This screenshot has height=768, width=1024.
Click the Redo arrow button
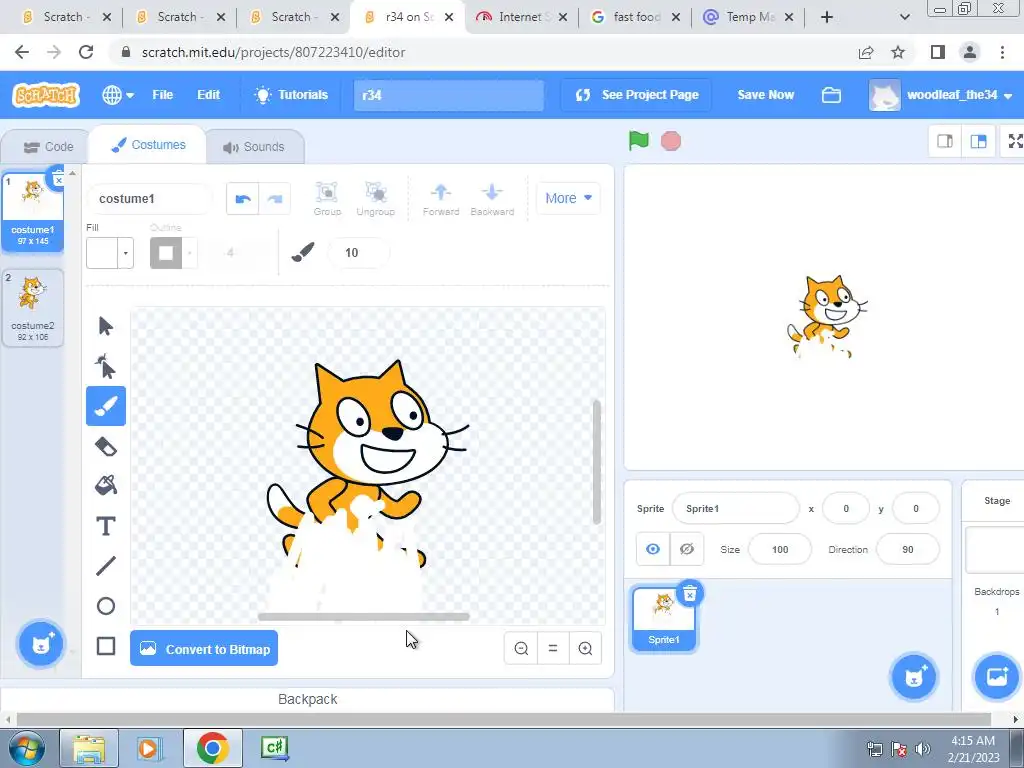click(275, 199)
